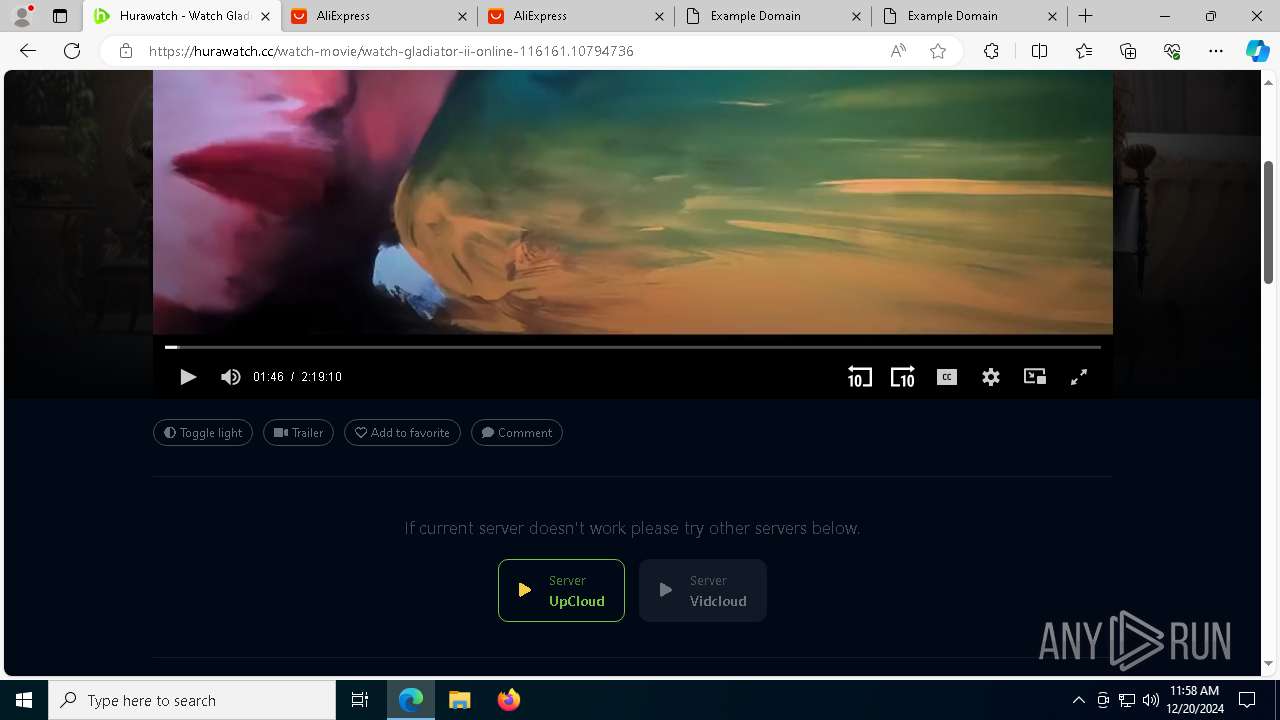The height and width of the screenshot is (720, 1280).
Task: Open Collections toolbar icon
Action: point(1128,51)
